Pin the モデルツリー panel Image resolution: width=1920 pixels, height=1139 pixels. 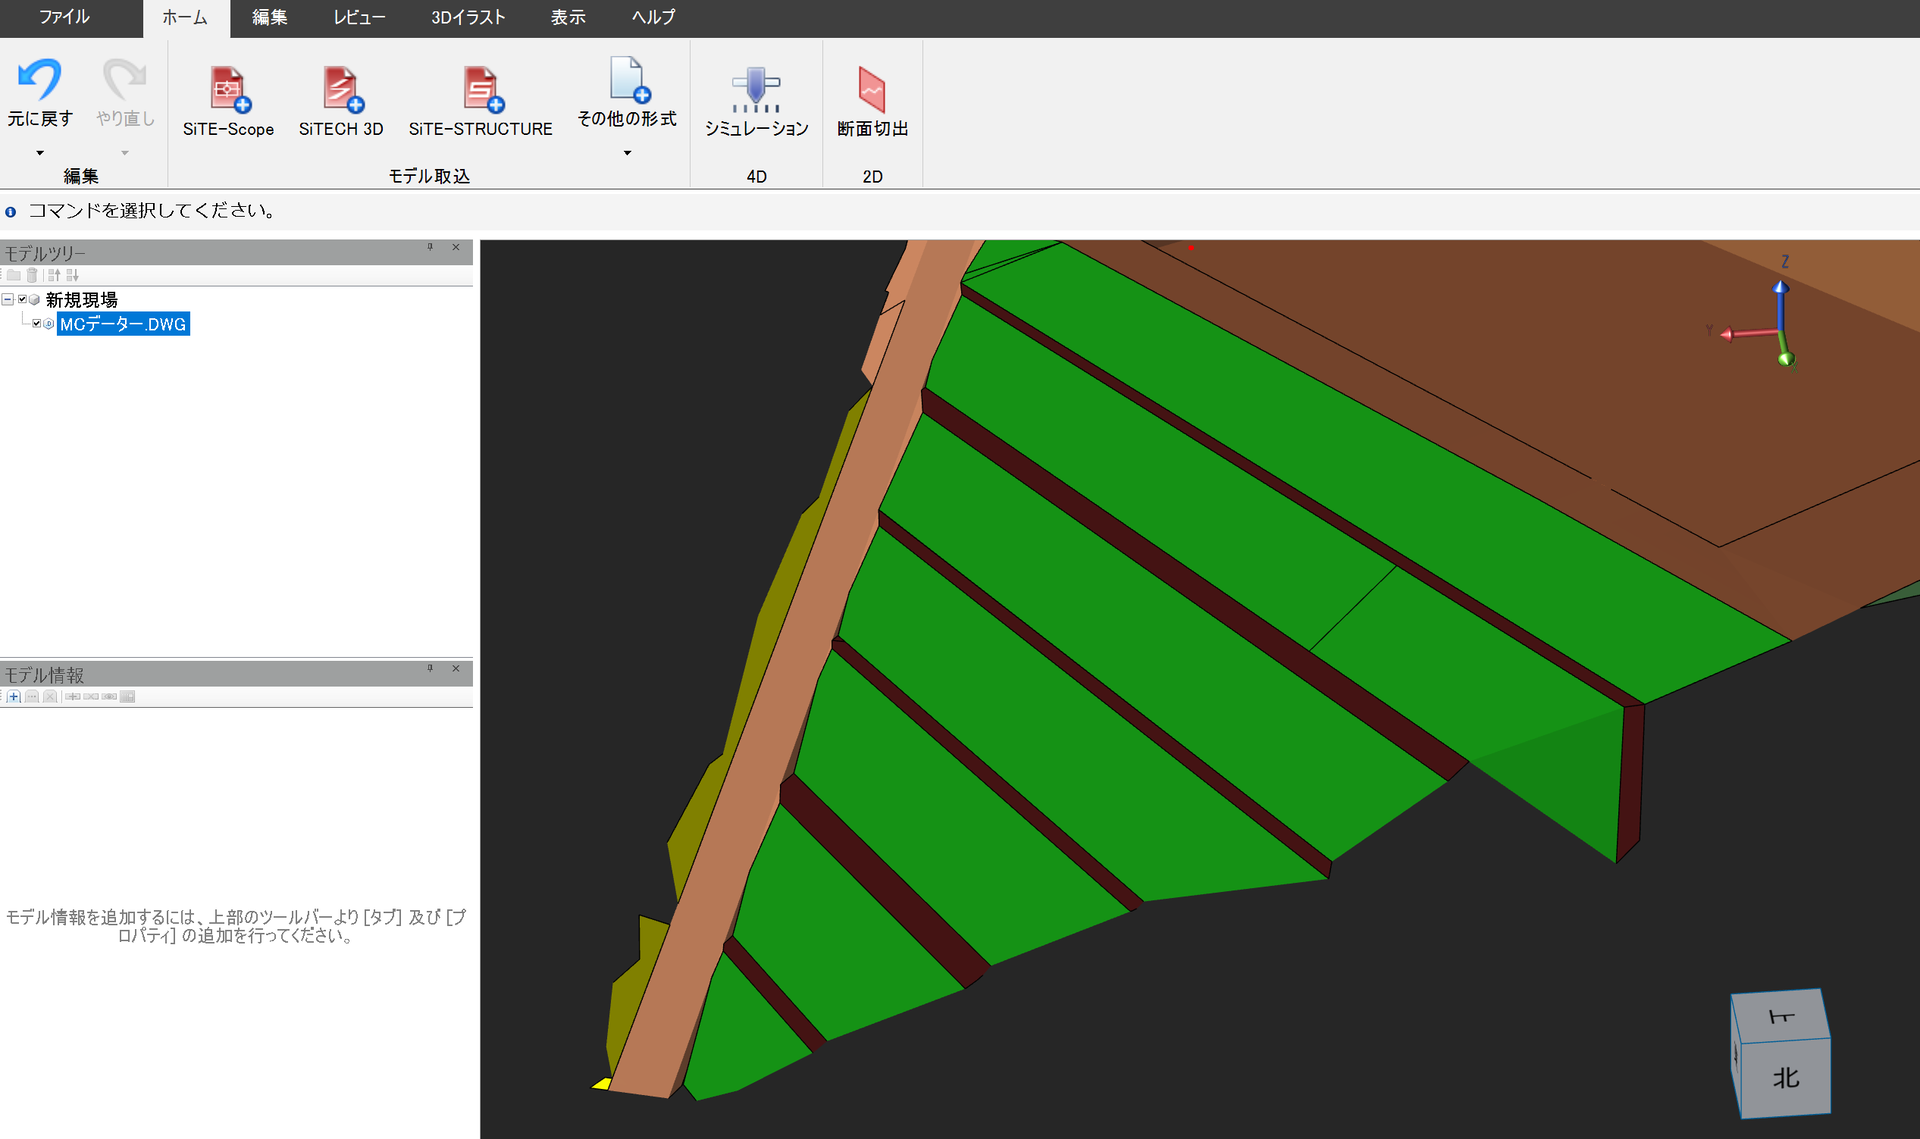coord(431,247)
